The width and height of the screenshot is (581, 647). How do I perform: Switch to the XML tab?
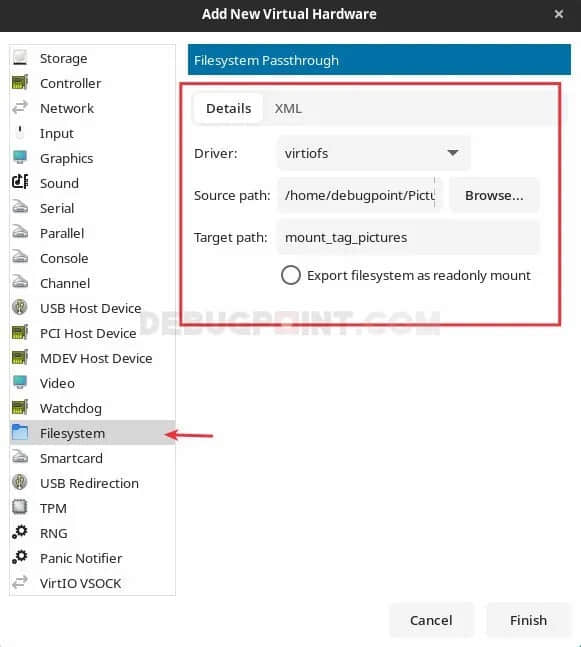tap(288, 109)
